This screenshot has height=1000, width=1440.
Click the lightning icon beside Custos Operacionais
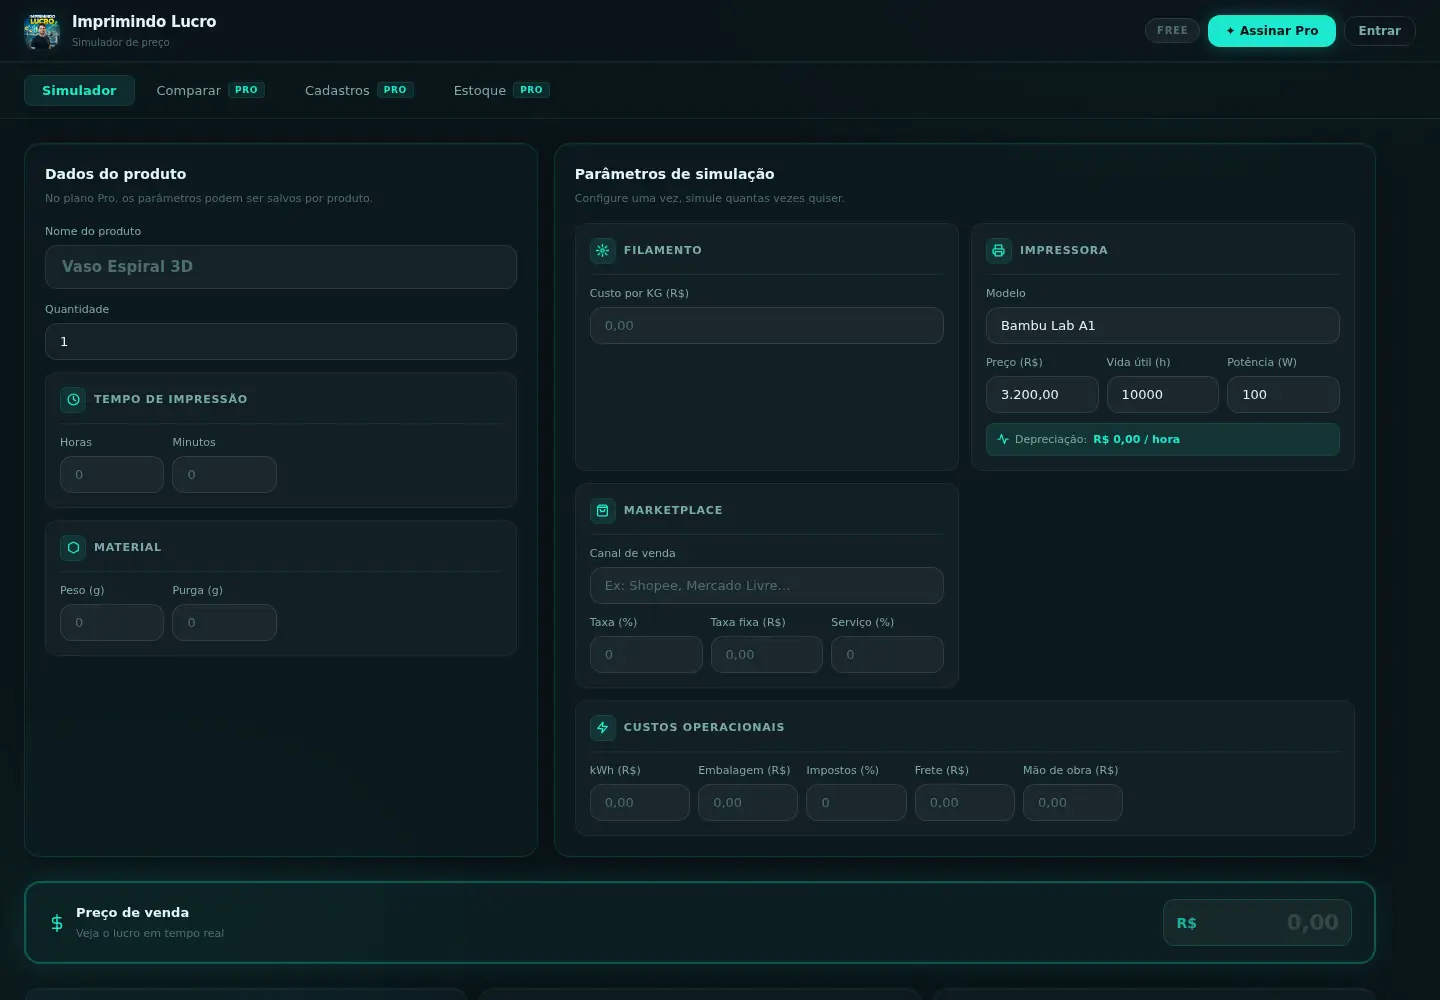602,727
